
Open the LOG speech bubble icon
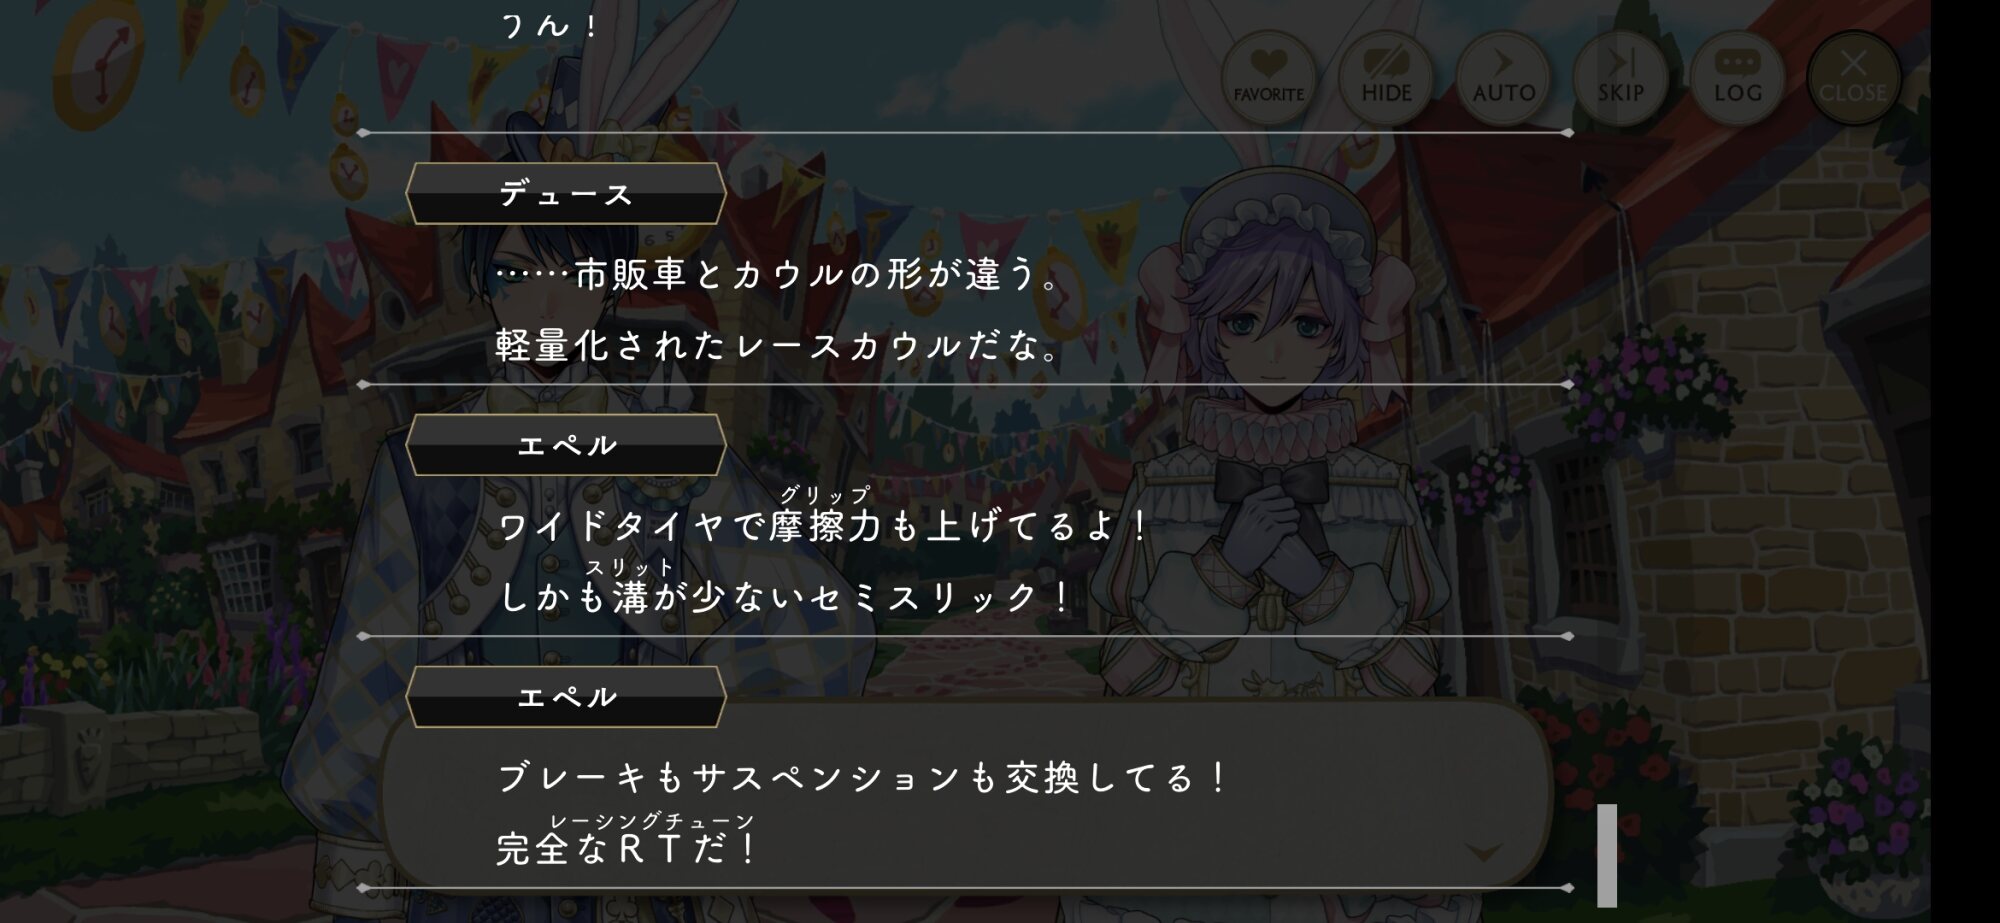click(x=1737, y=76)
